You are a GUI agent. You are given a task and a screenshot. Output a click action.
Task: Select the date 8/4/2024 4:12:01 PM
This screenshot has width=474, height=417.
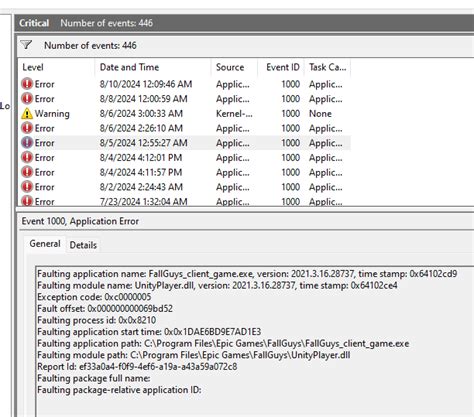pyautogui.click(x=141, y=157)
